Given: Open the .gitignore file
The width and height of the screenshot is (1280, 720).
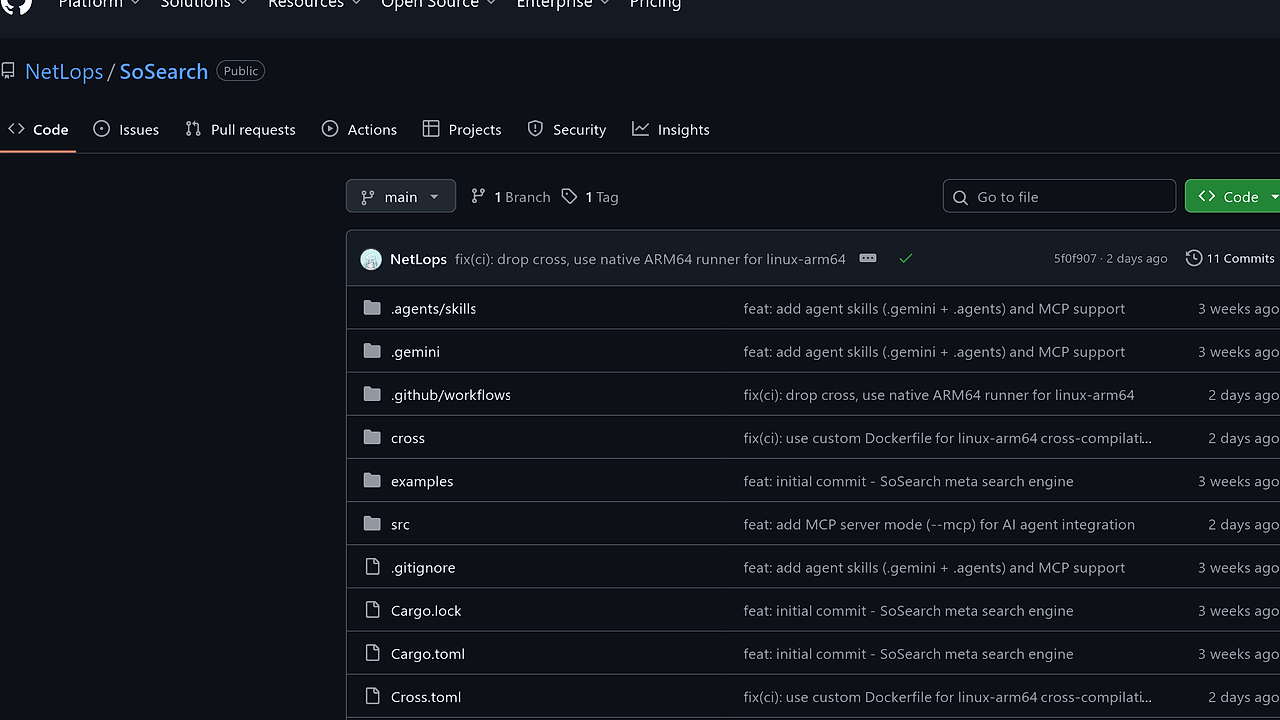Looking at the screenshot, I should (423, 566).
